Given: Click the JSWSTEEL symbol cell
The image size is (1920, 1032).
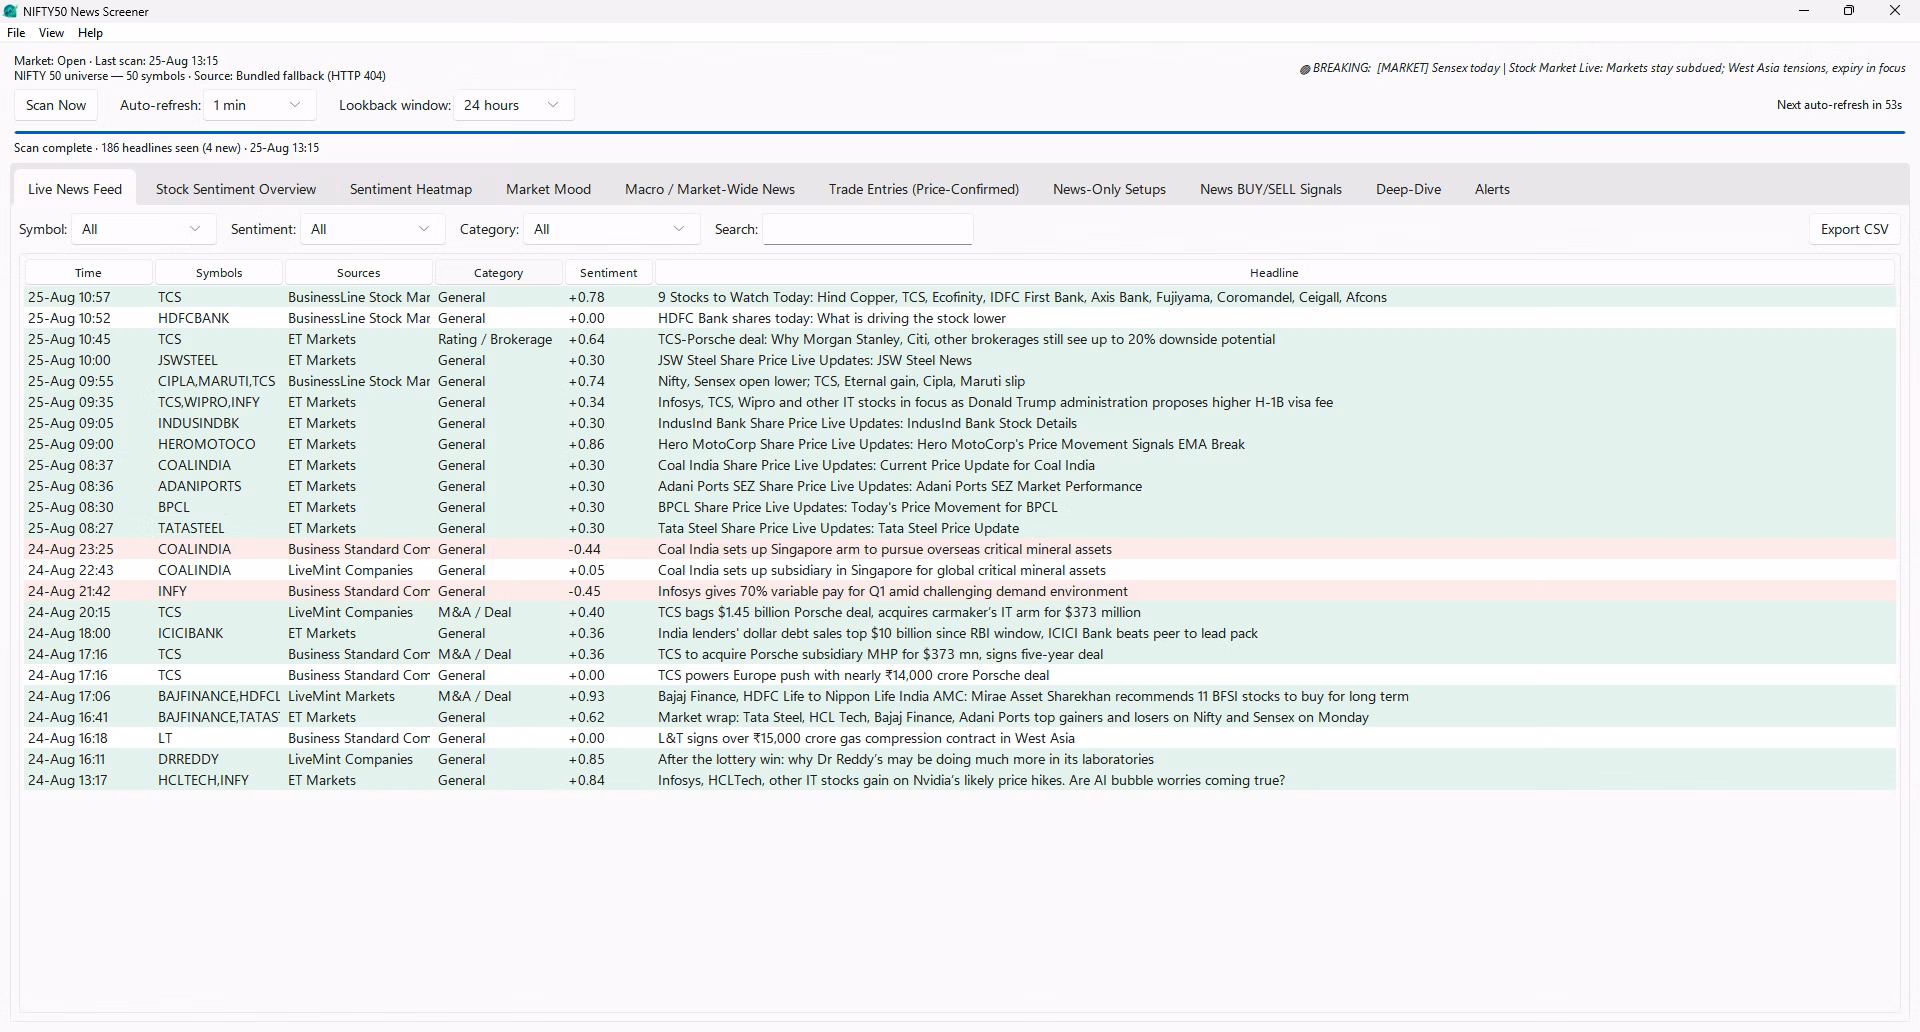Looking at the screenshot, I should tap(188, 360).
